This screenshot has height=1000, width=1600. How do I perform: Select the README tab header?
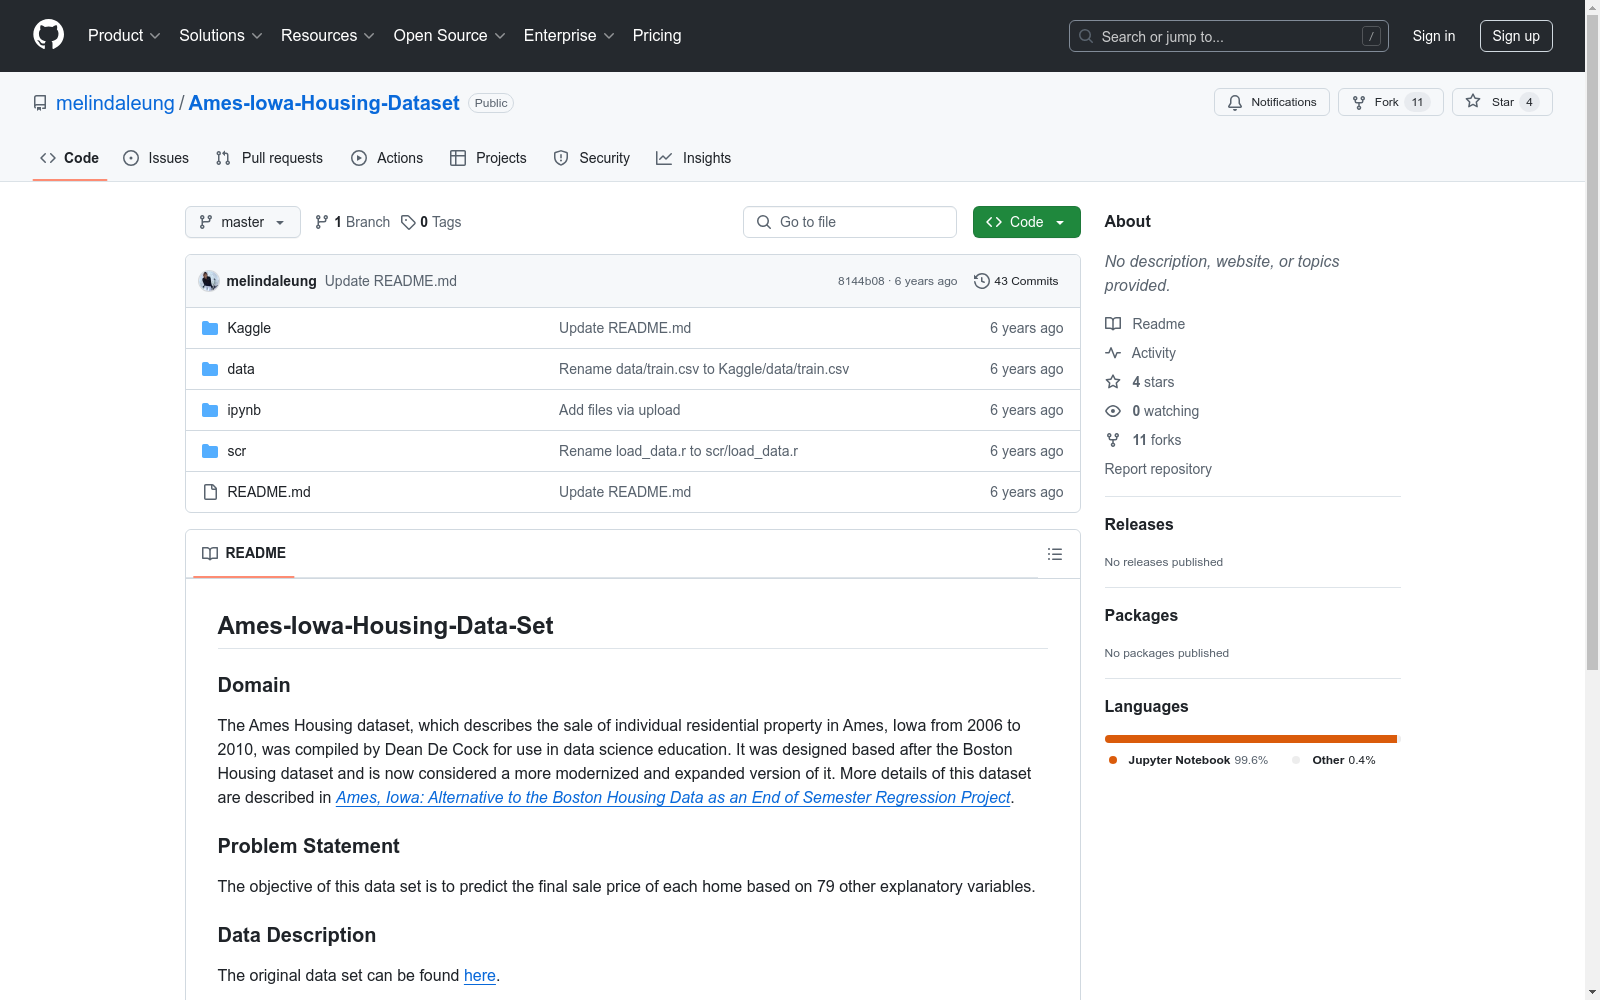point(244,553)
